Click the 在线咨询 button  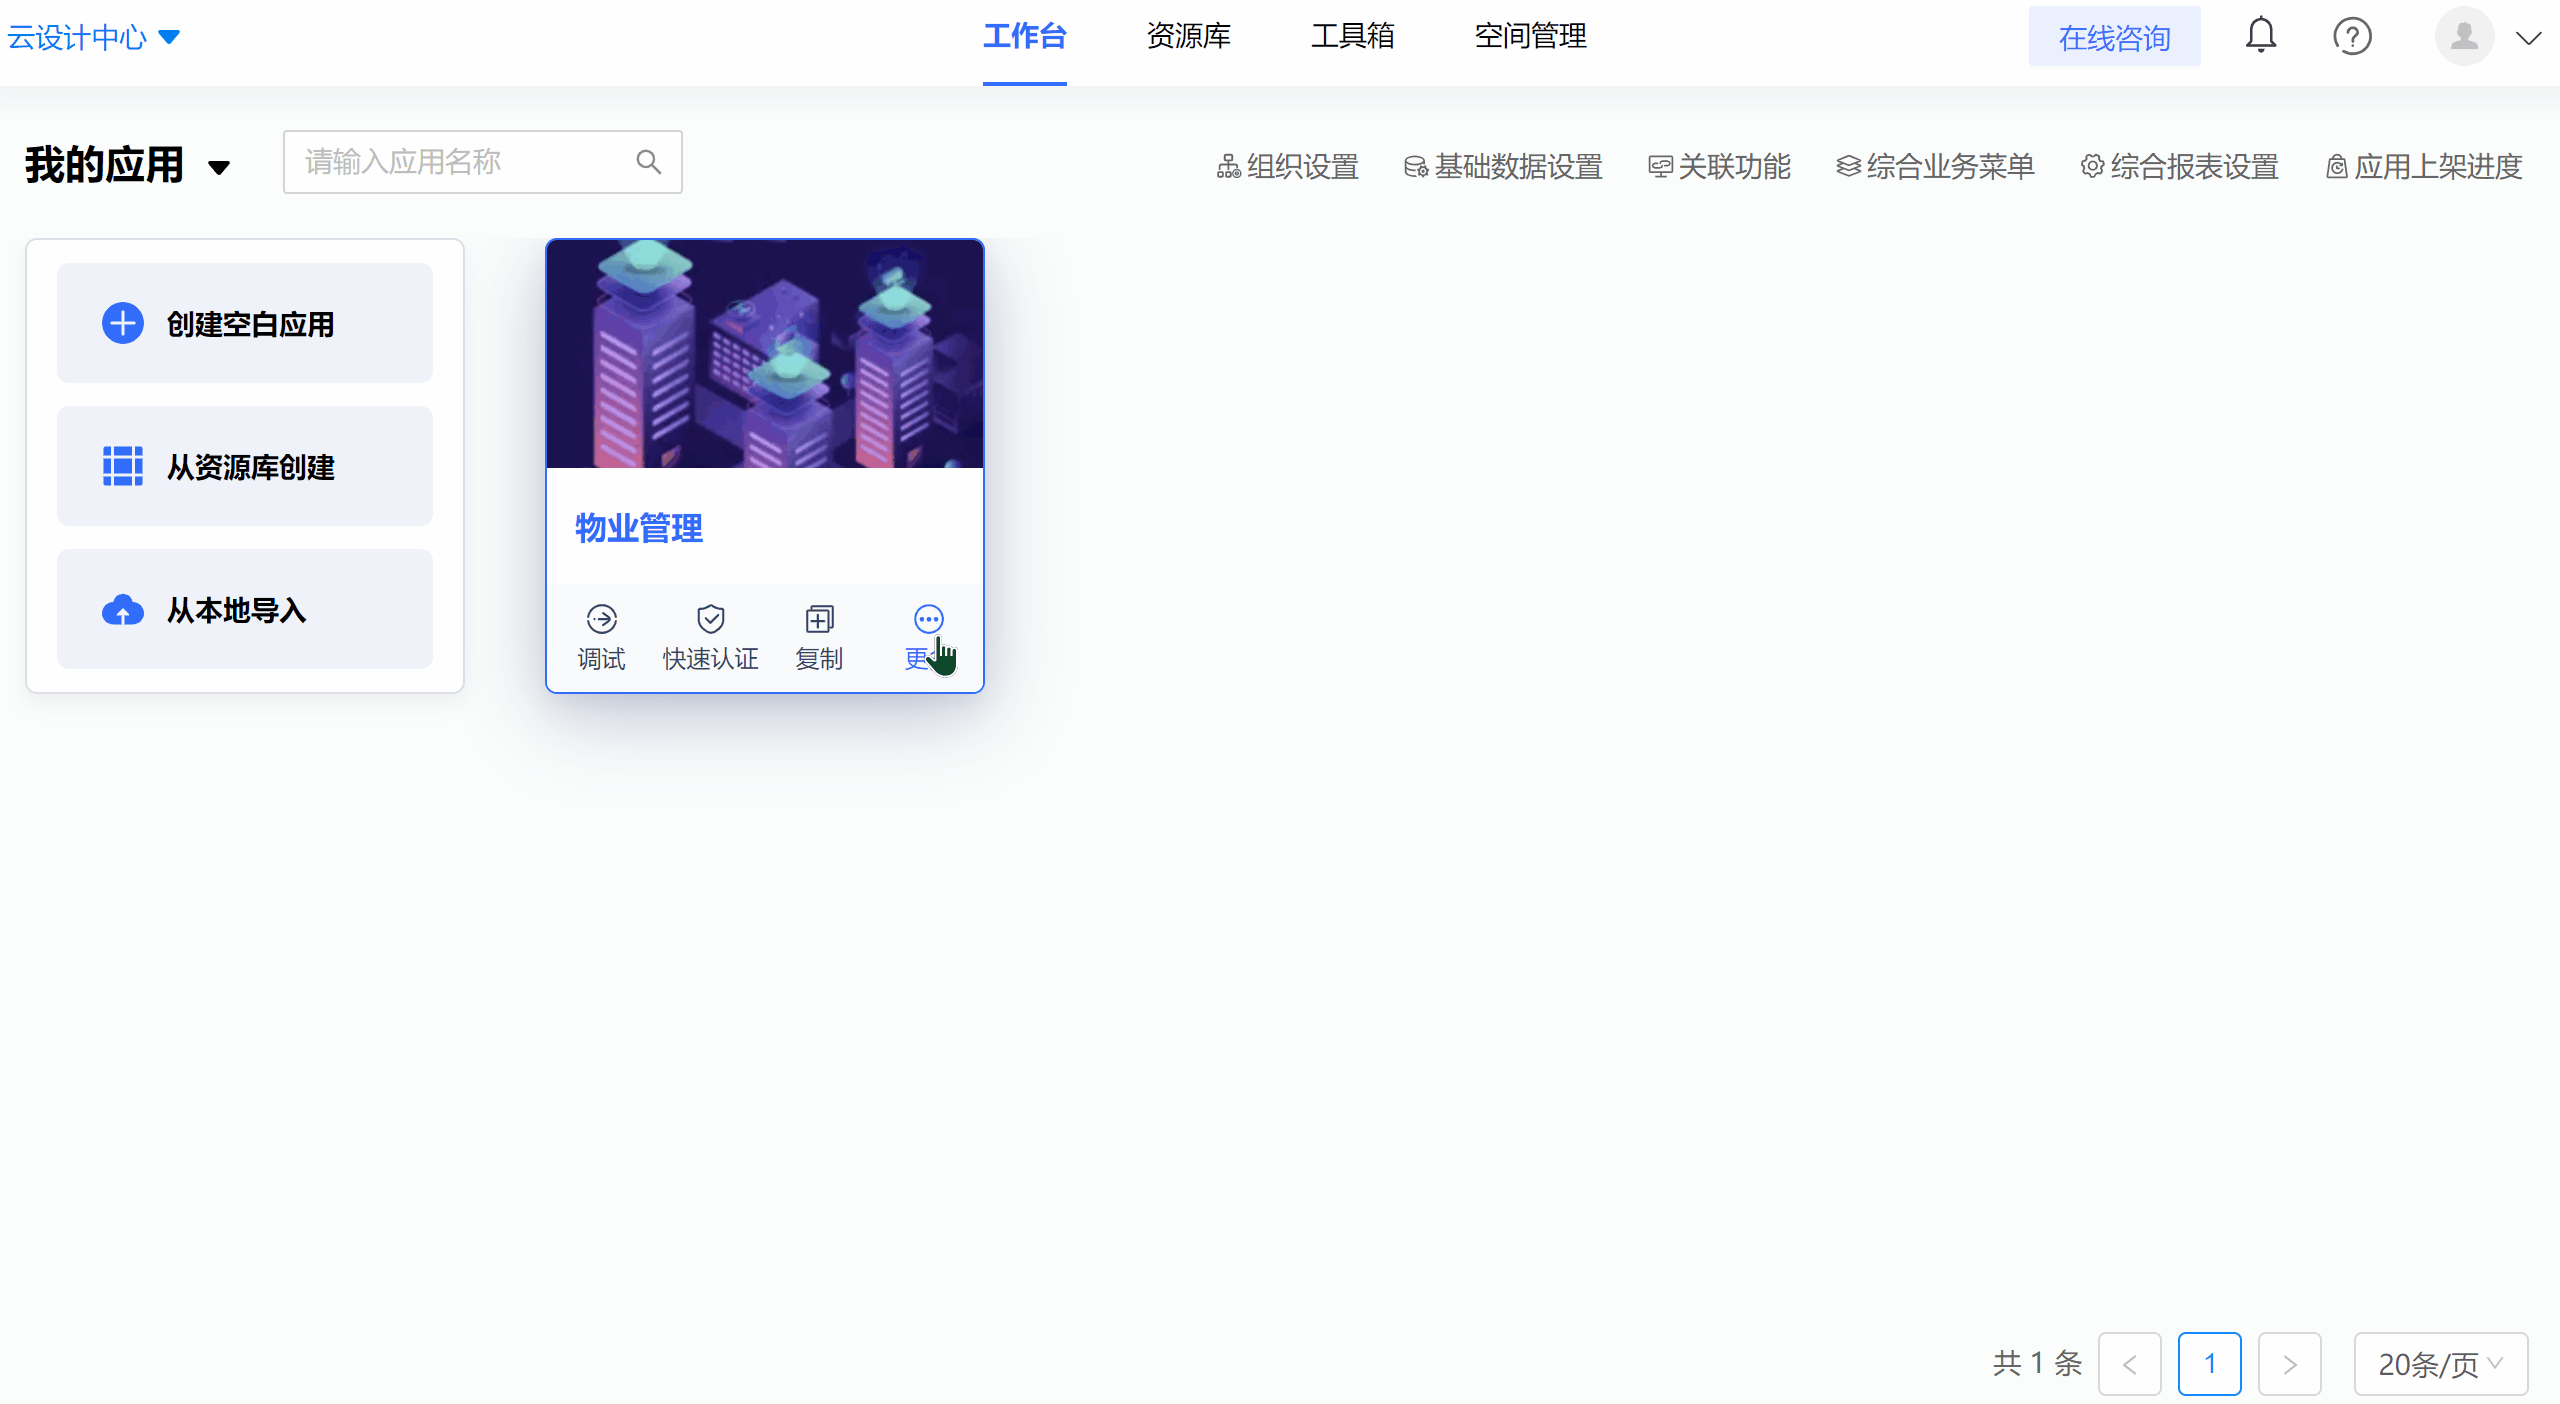point(2114,36)
